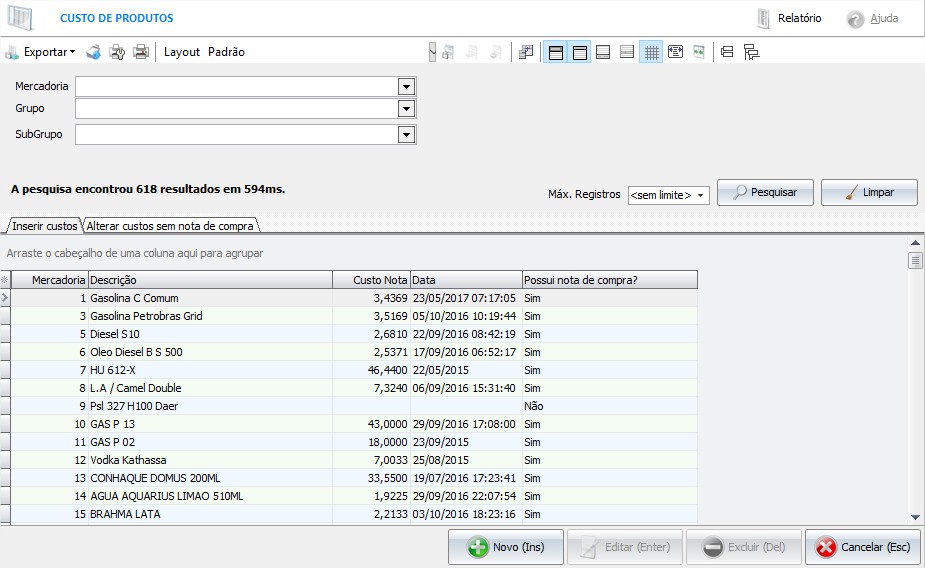This screenshot has height=568, width=925.
Task: Click the collapse all groups icon
Action: pyautogui.click(x=727, y=52)
